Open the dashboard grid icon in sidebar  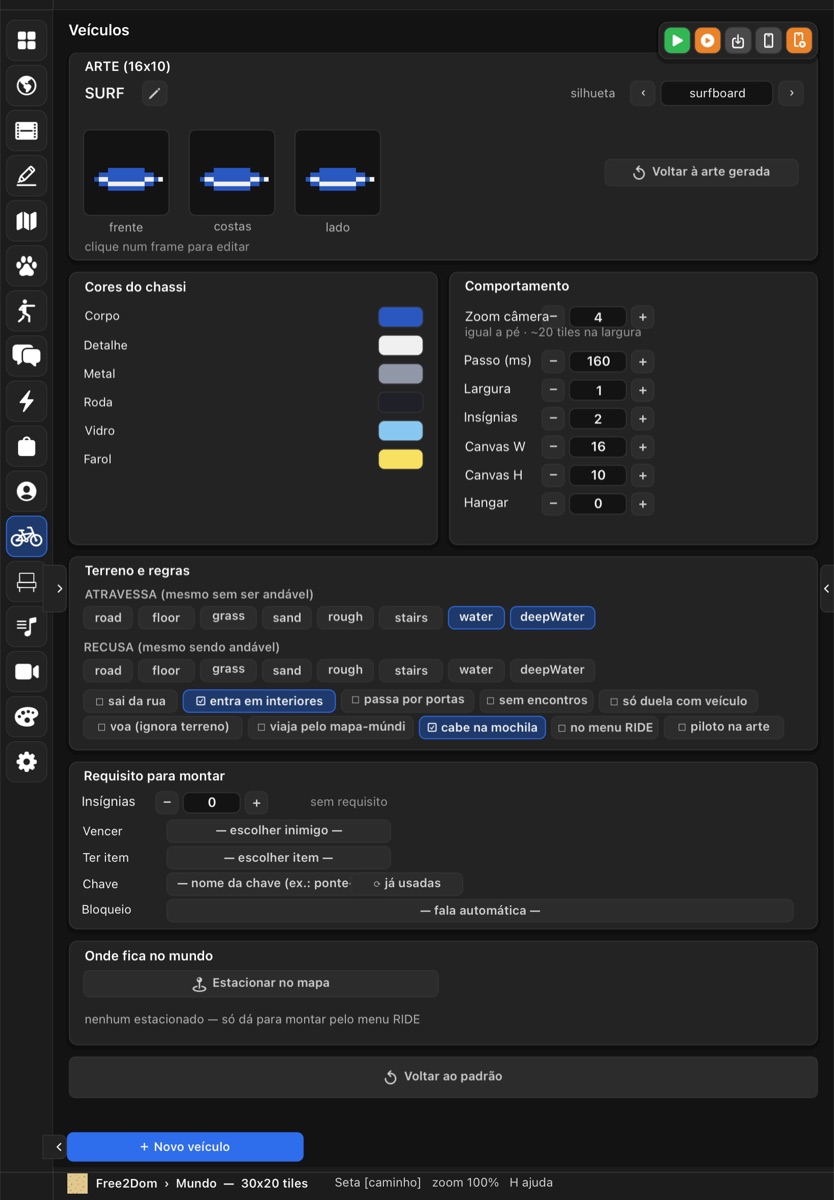pos(27,40)
